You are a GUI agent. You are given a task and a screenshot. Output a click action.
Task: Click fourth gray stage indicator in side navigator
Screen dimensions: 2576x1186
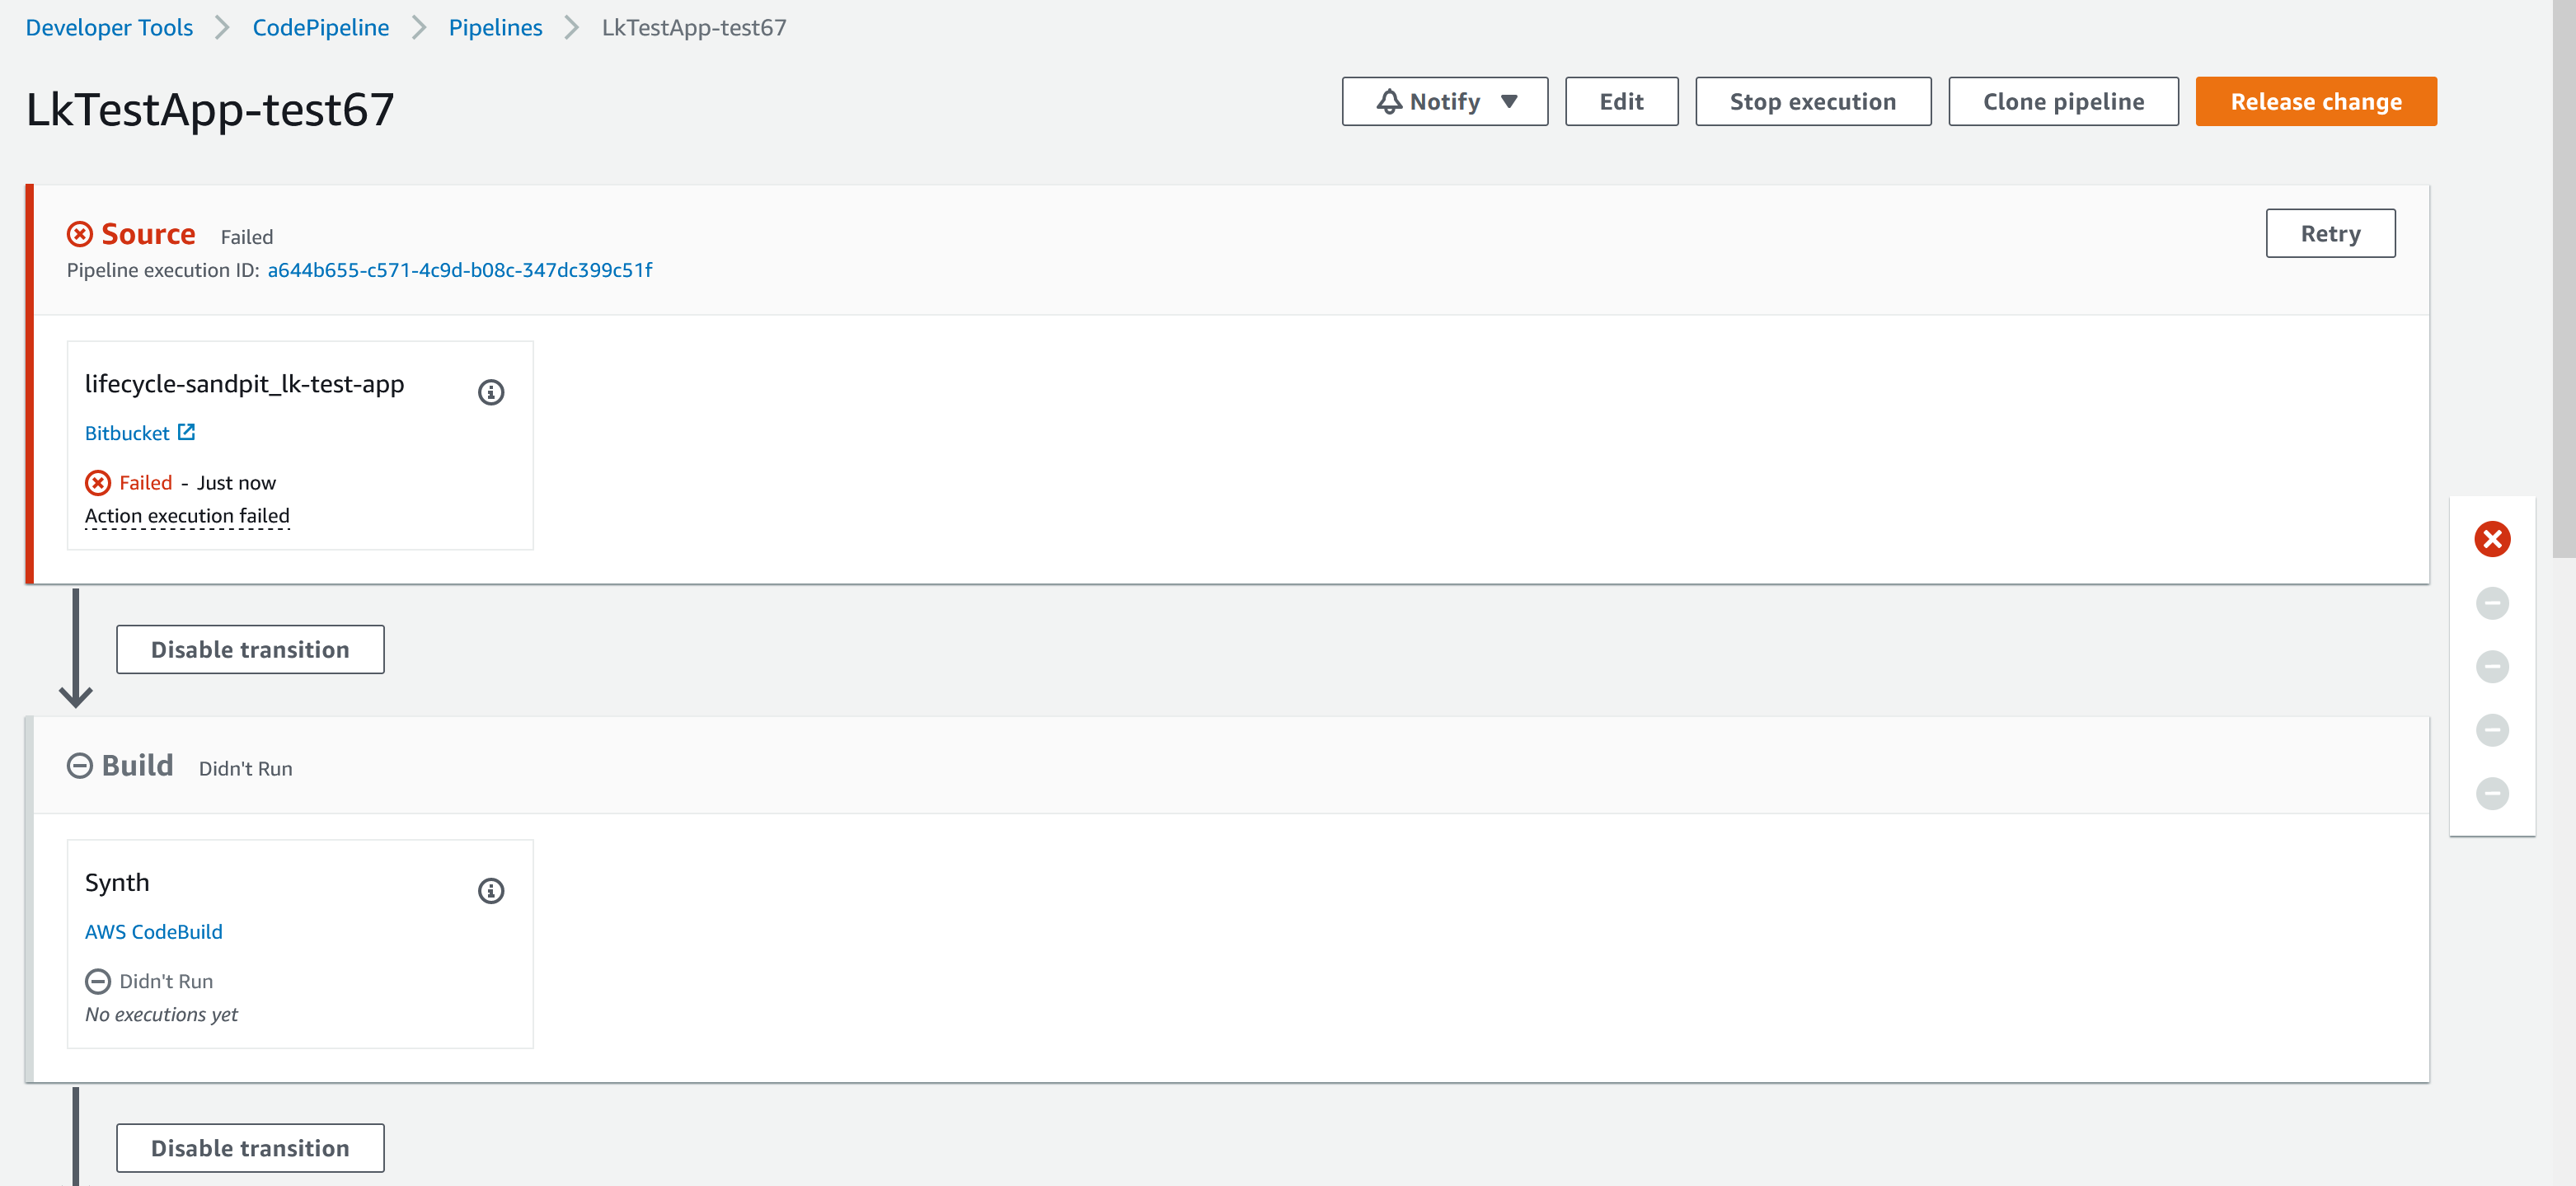click(2492, 730)
